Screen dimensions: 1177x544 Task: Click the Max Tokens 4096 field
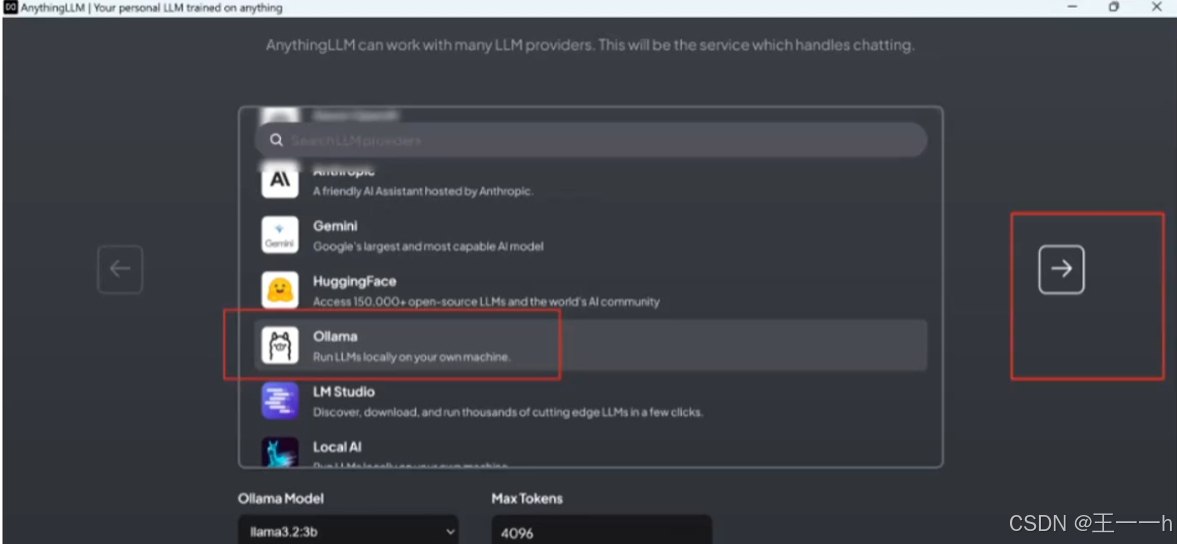pyautogui.click(x=601, y=531)
